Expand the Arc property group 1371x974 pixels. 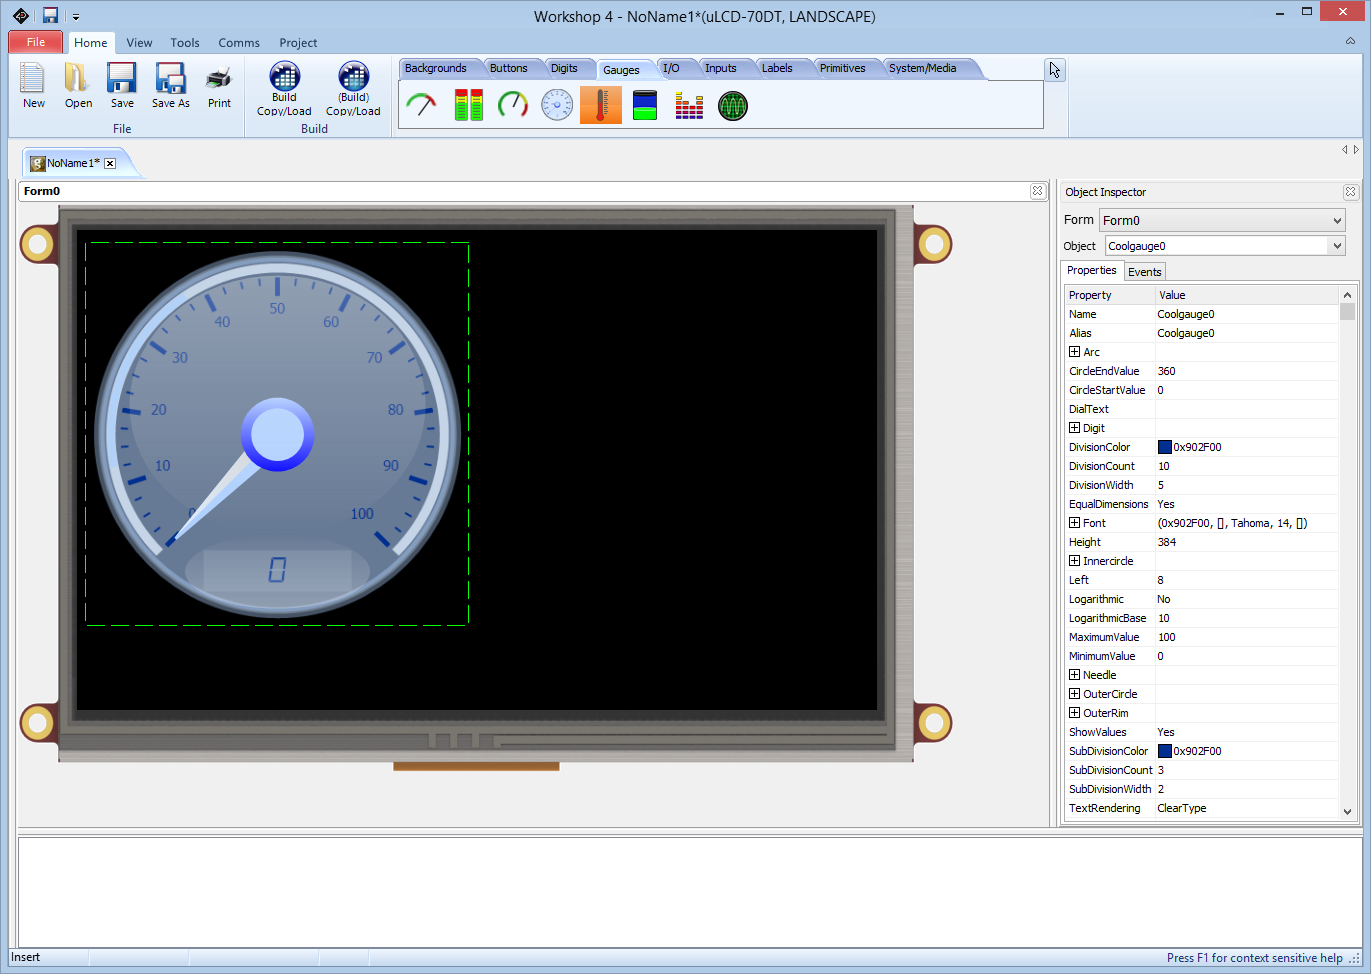point(1073,351)
